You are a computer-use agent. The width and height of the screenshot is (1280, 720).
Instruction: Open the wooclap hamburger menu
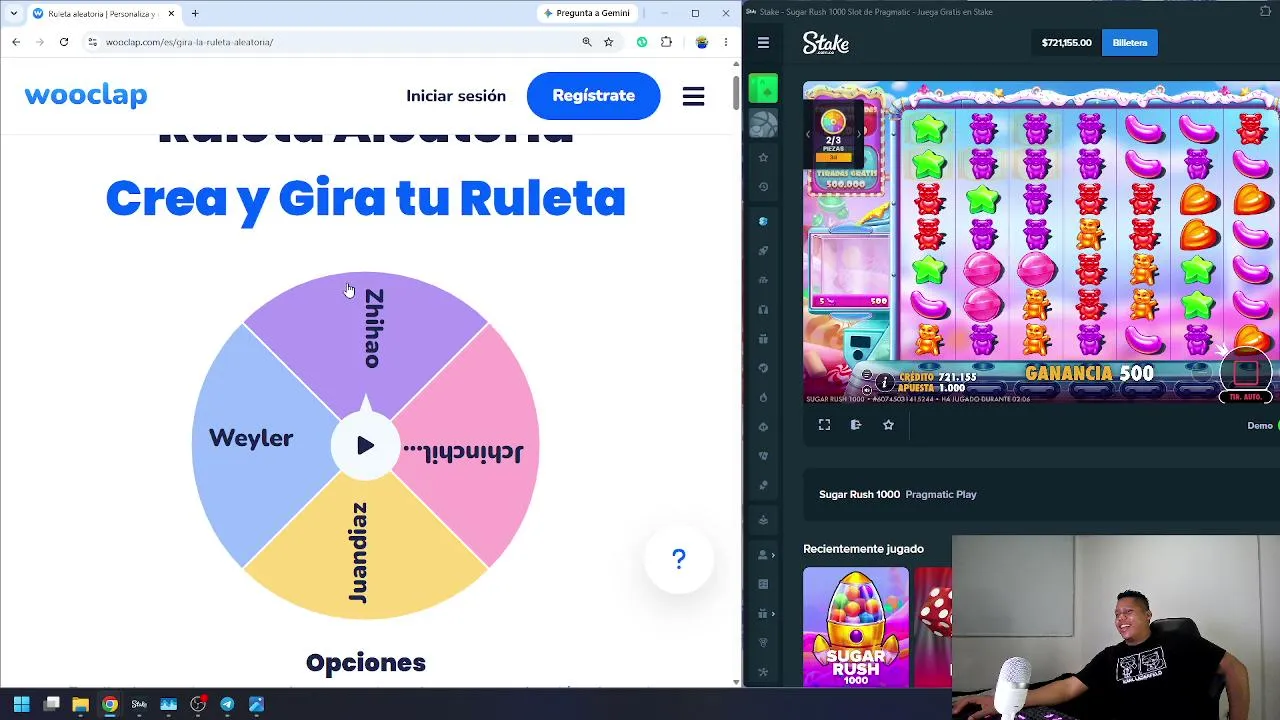(x=693, y=96)
